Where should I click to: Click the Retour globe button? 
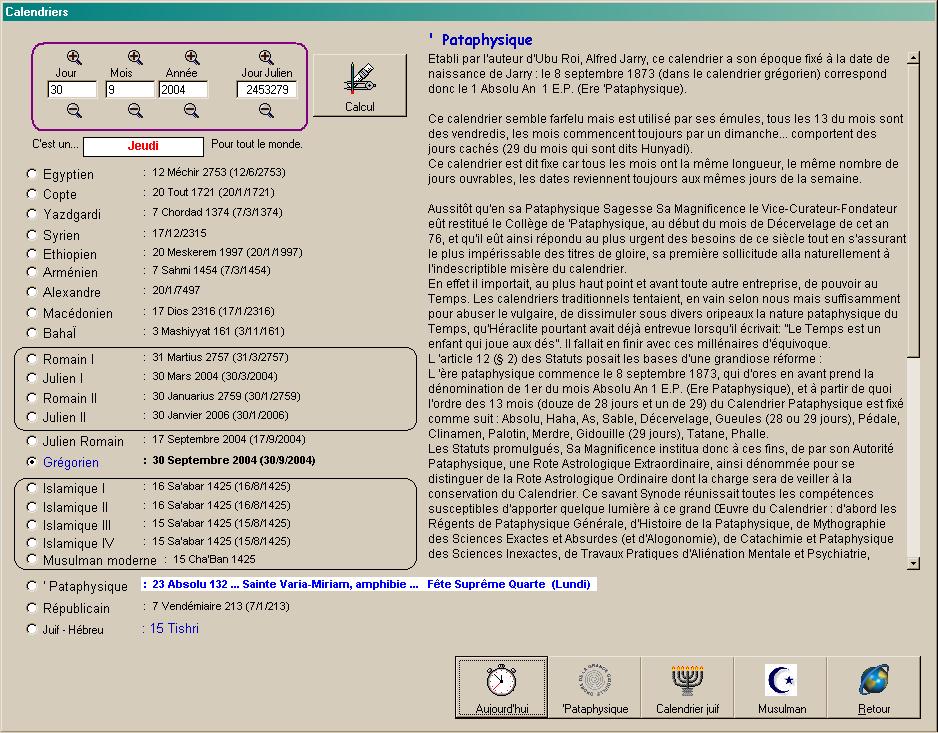point(873,687)
